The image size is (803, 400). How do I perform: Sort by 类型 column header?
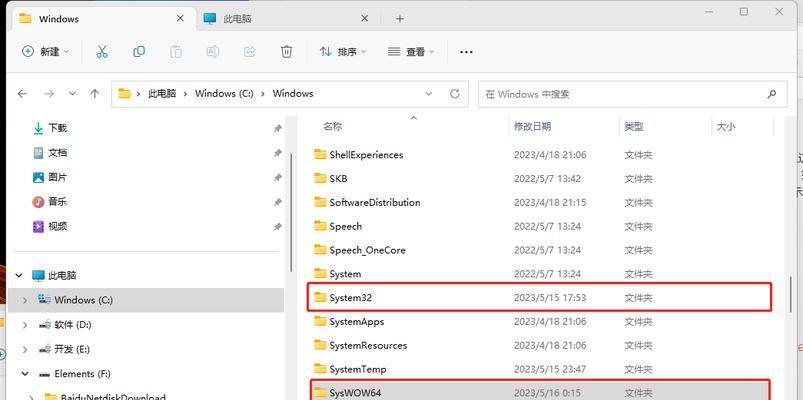[x=633, y=127]
